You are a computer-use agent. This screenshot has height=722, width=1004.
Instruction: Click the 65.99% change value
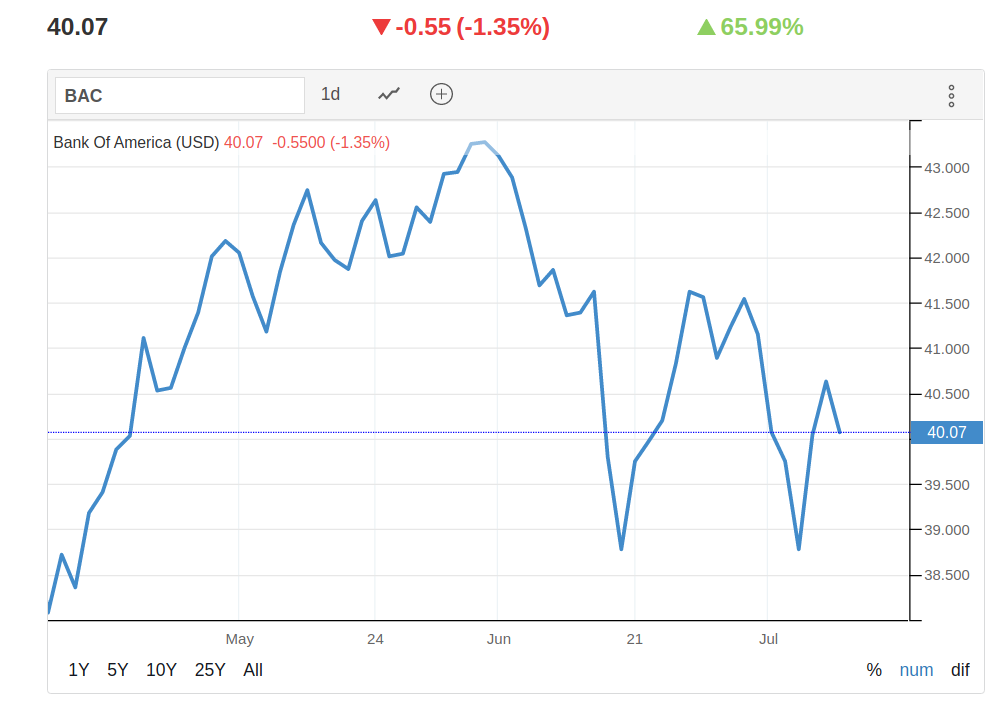tap(762, 27)
